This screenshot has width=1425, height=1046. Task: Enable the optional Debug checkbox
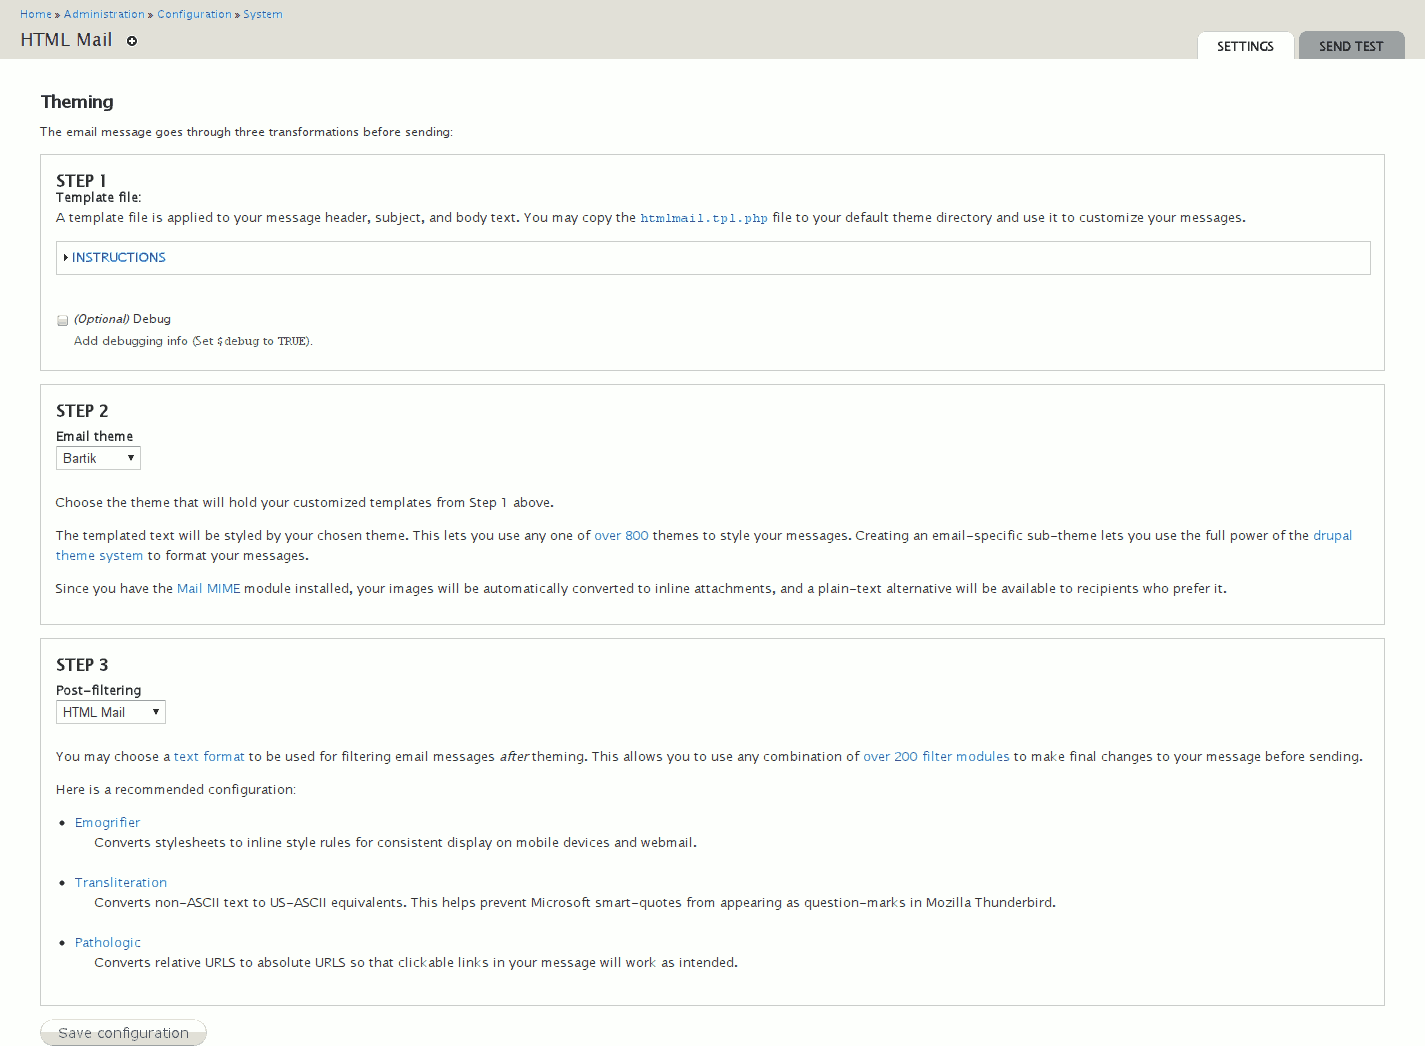tap(62, 320)
